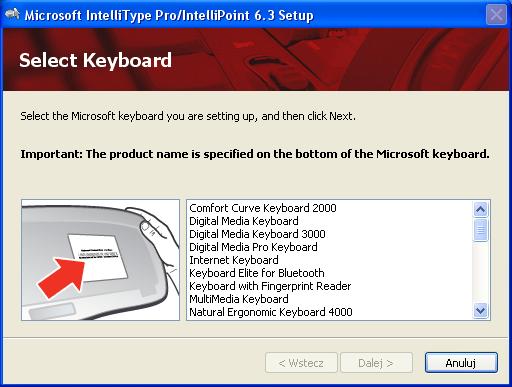512x387 pixels.
Task: Select Natural Ergonomic Keyboard 4000
Action: click(271, 312)
